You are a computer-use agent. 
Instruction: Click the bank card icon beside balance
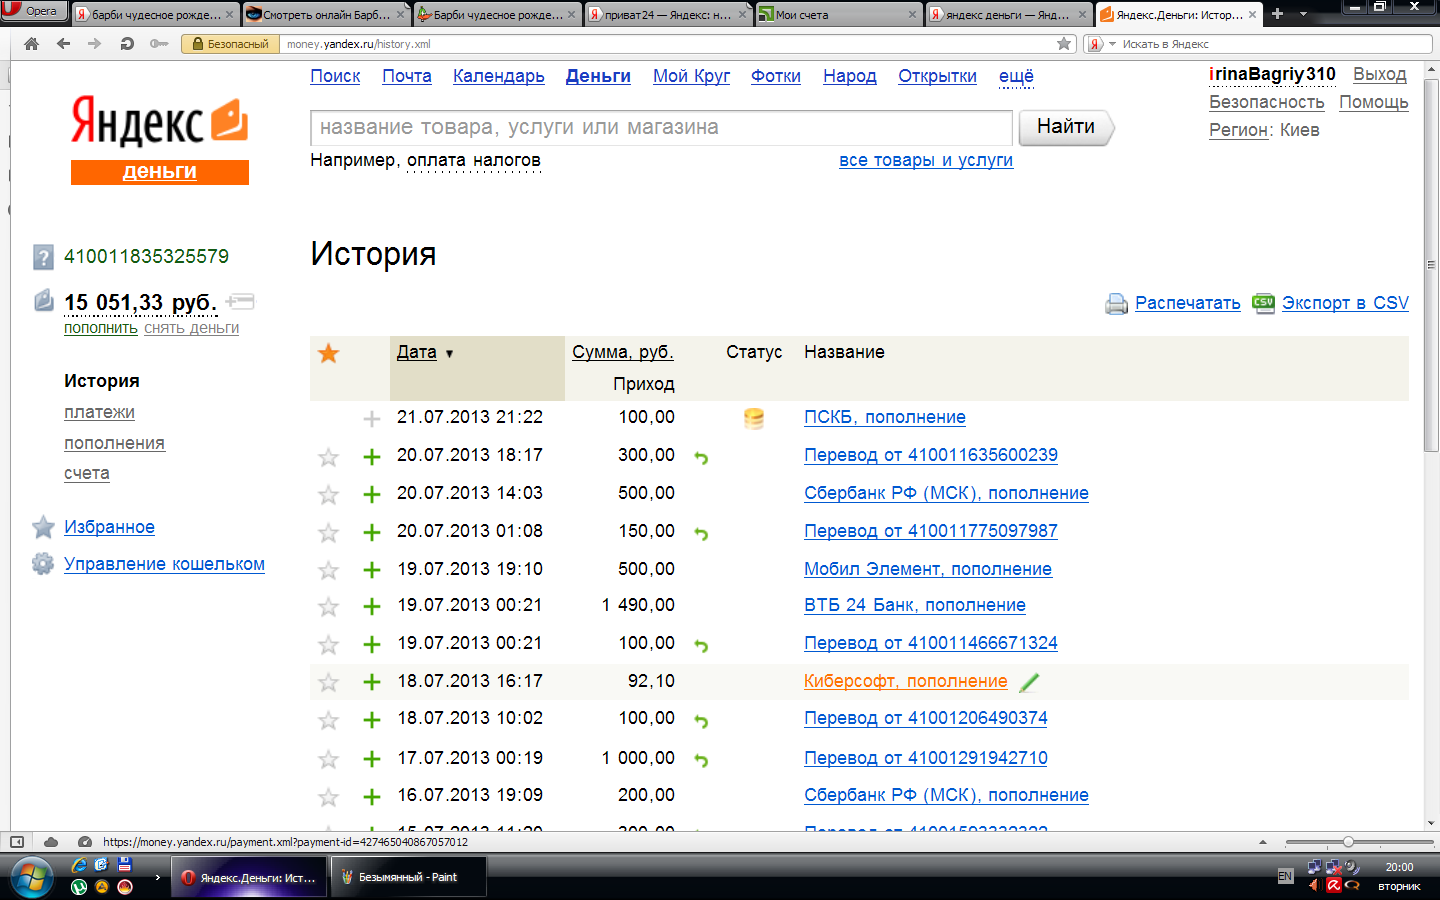click(240, 301)
